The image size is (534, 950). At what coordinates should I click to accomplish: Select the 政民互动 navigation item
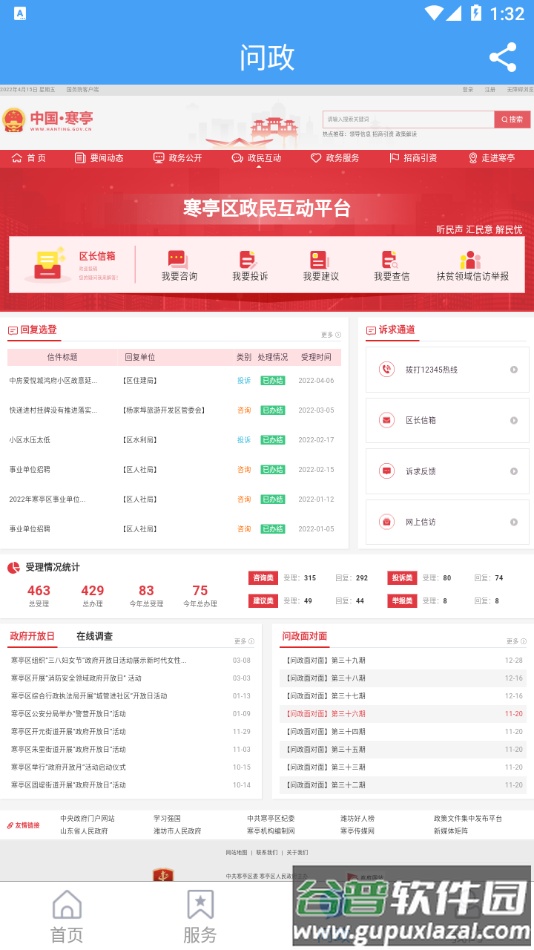pos(256,158)
